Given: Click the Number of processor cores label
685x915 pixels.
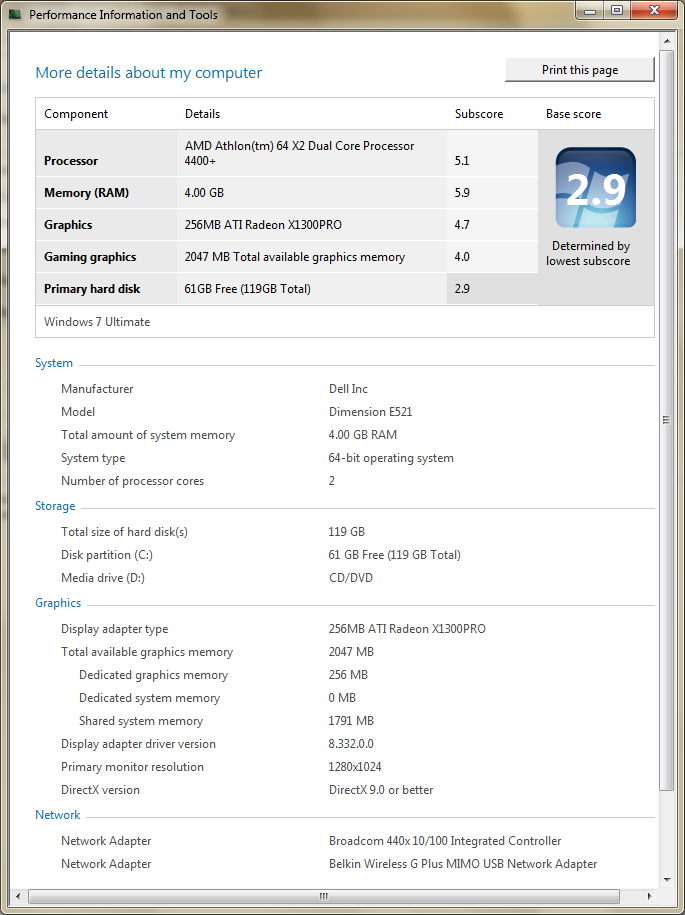Looking at the screenshot, I should [132, 481].
